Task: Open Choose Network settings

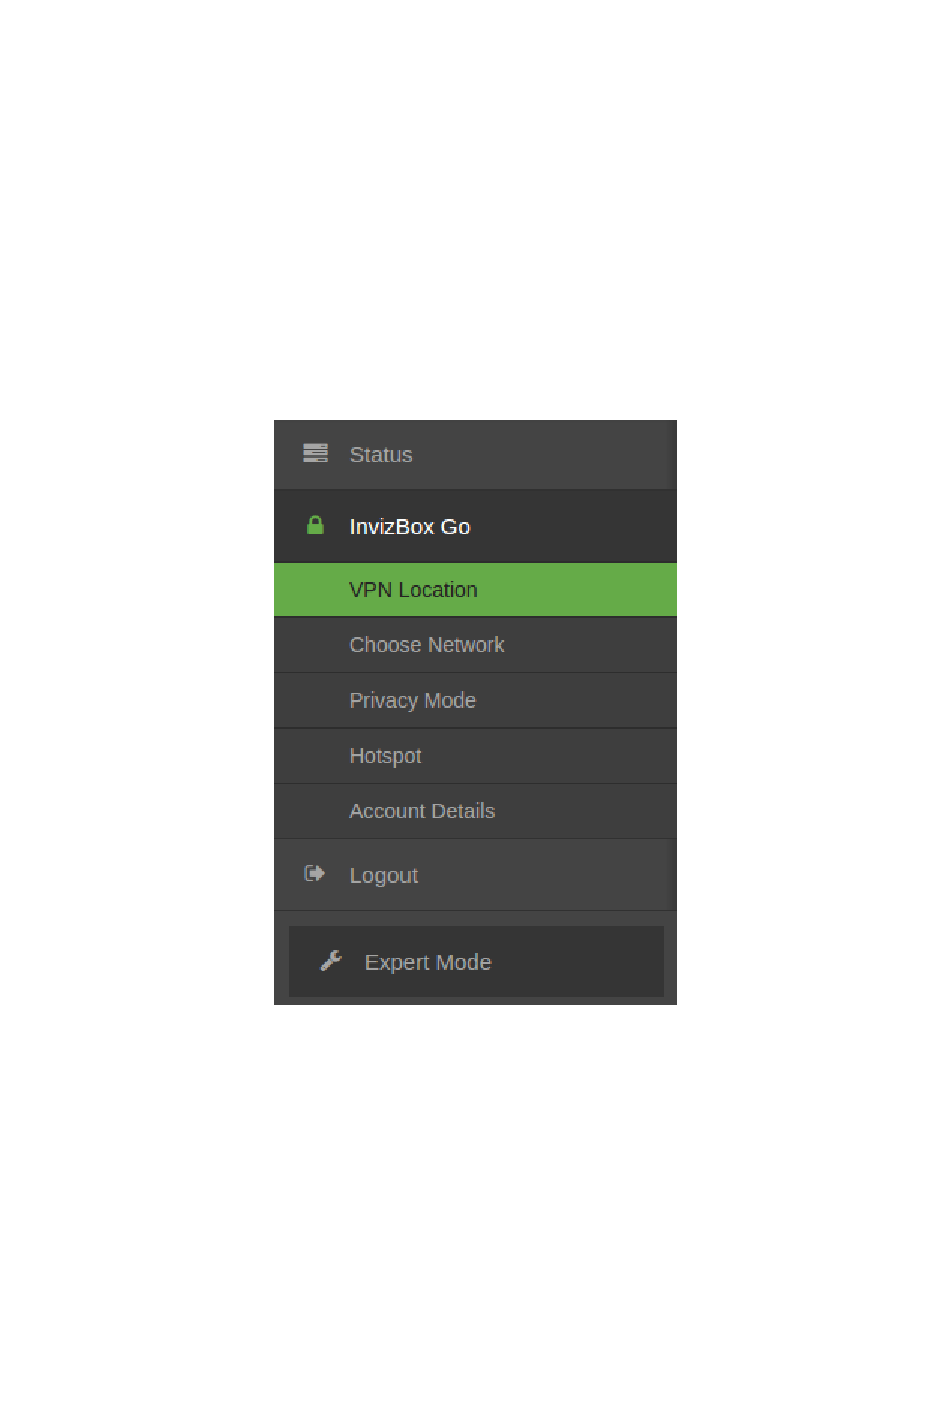Action: (x=475, y=645)
